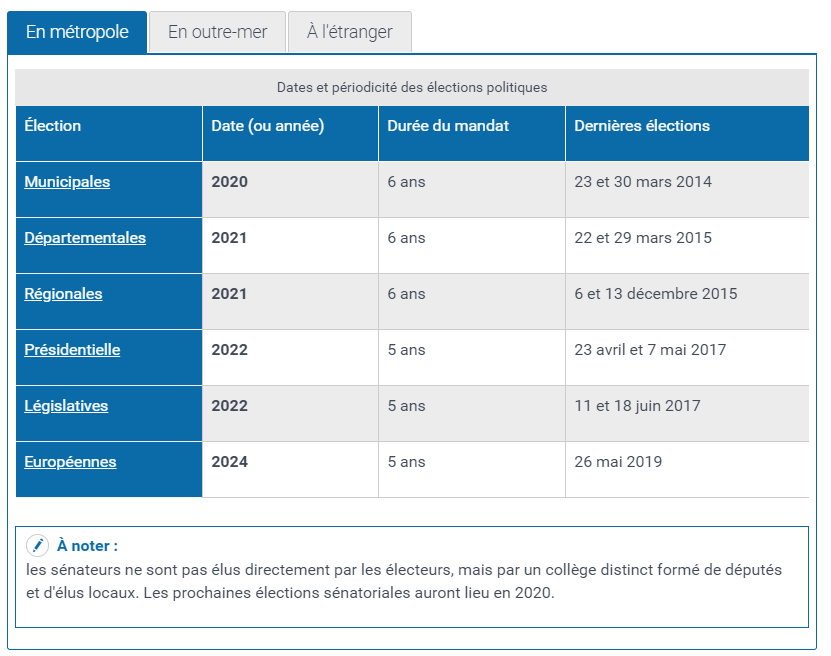Select the 2021 date in the Régionales row
The height and width of the screenshot is (656, 831).
tap(290, 302)
